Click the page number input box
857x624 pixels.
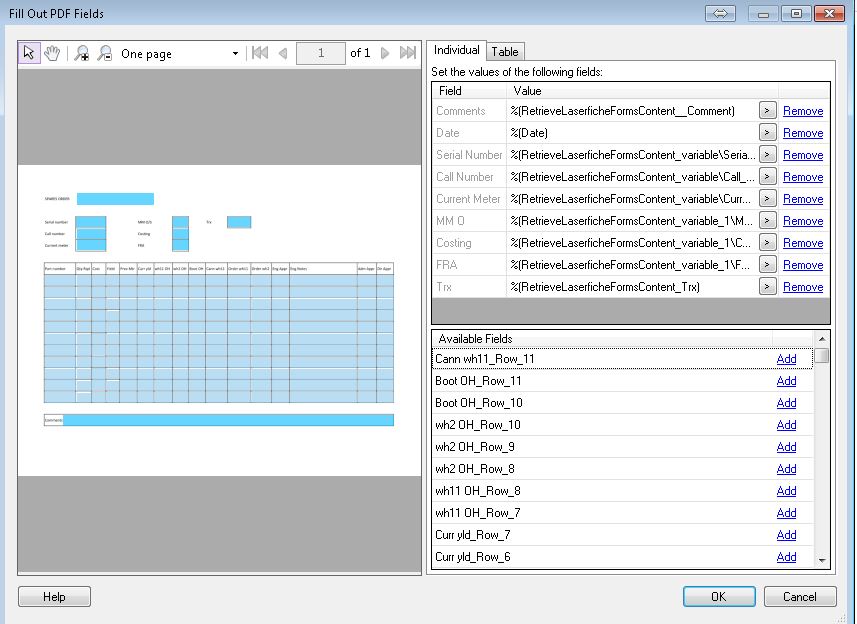pyautogui.click(x=321, y=53)
